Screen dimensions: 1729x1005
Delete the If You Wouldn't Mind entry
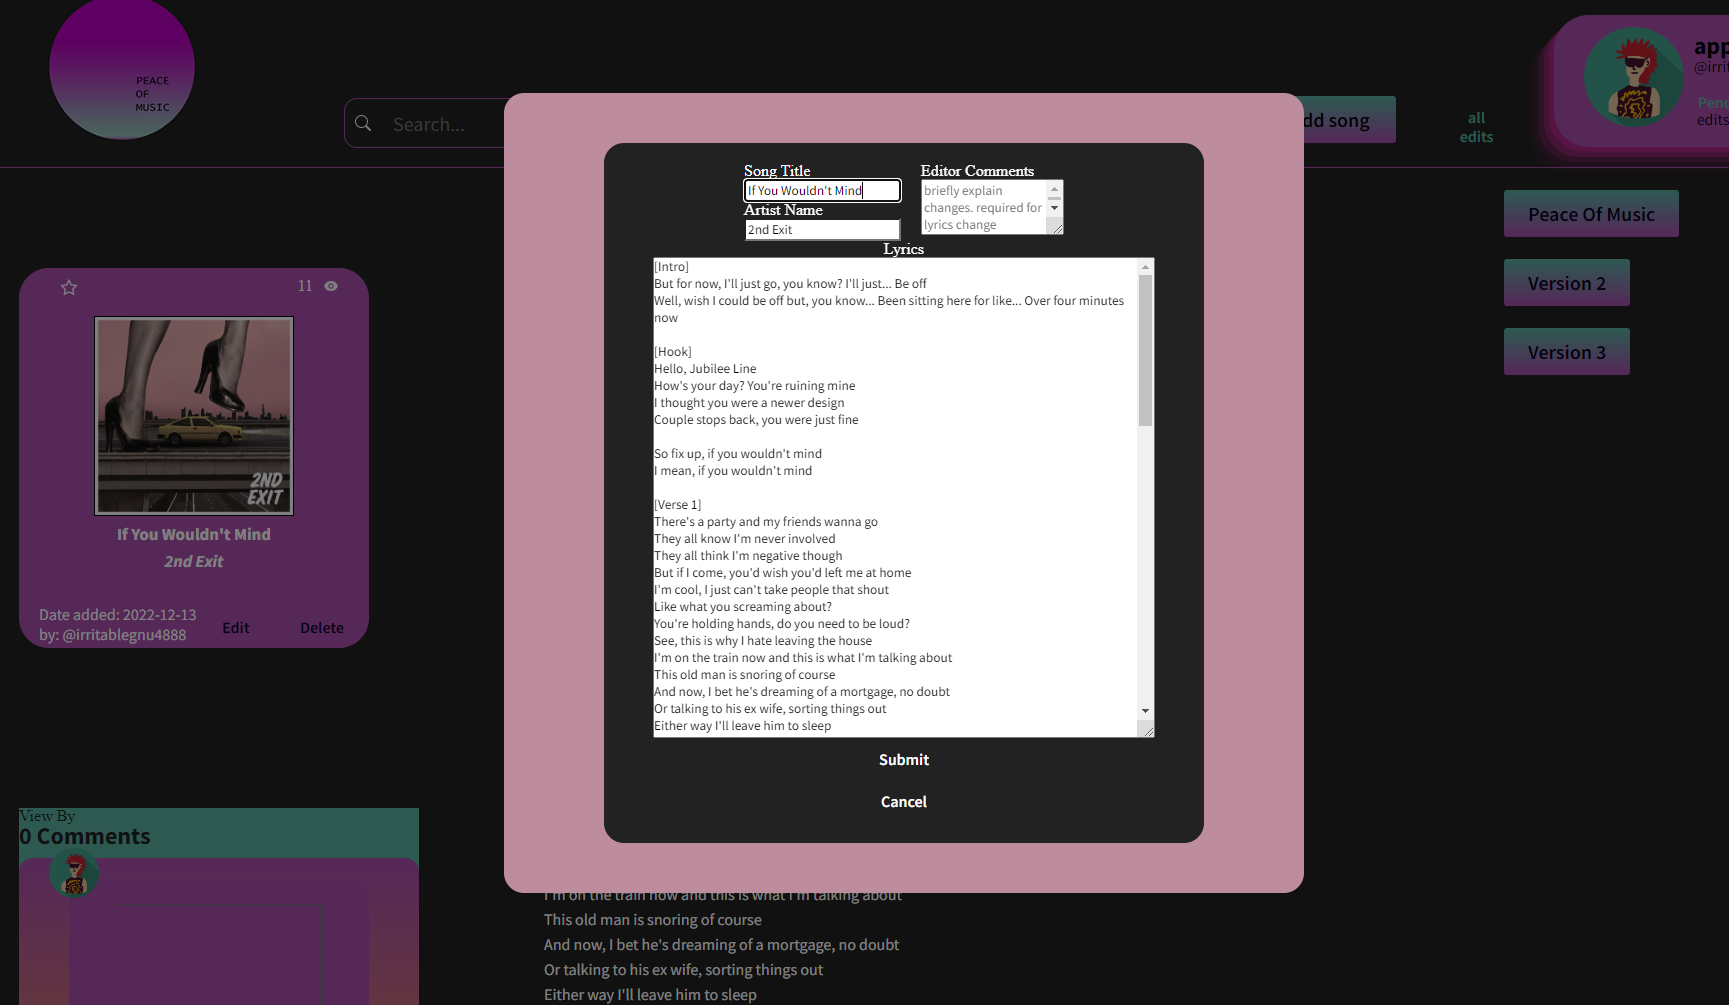click(x=321, y=627)
